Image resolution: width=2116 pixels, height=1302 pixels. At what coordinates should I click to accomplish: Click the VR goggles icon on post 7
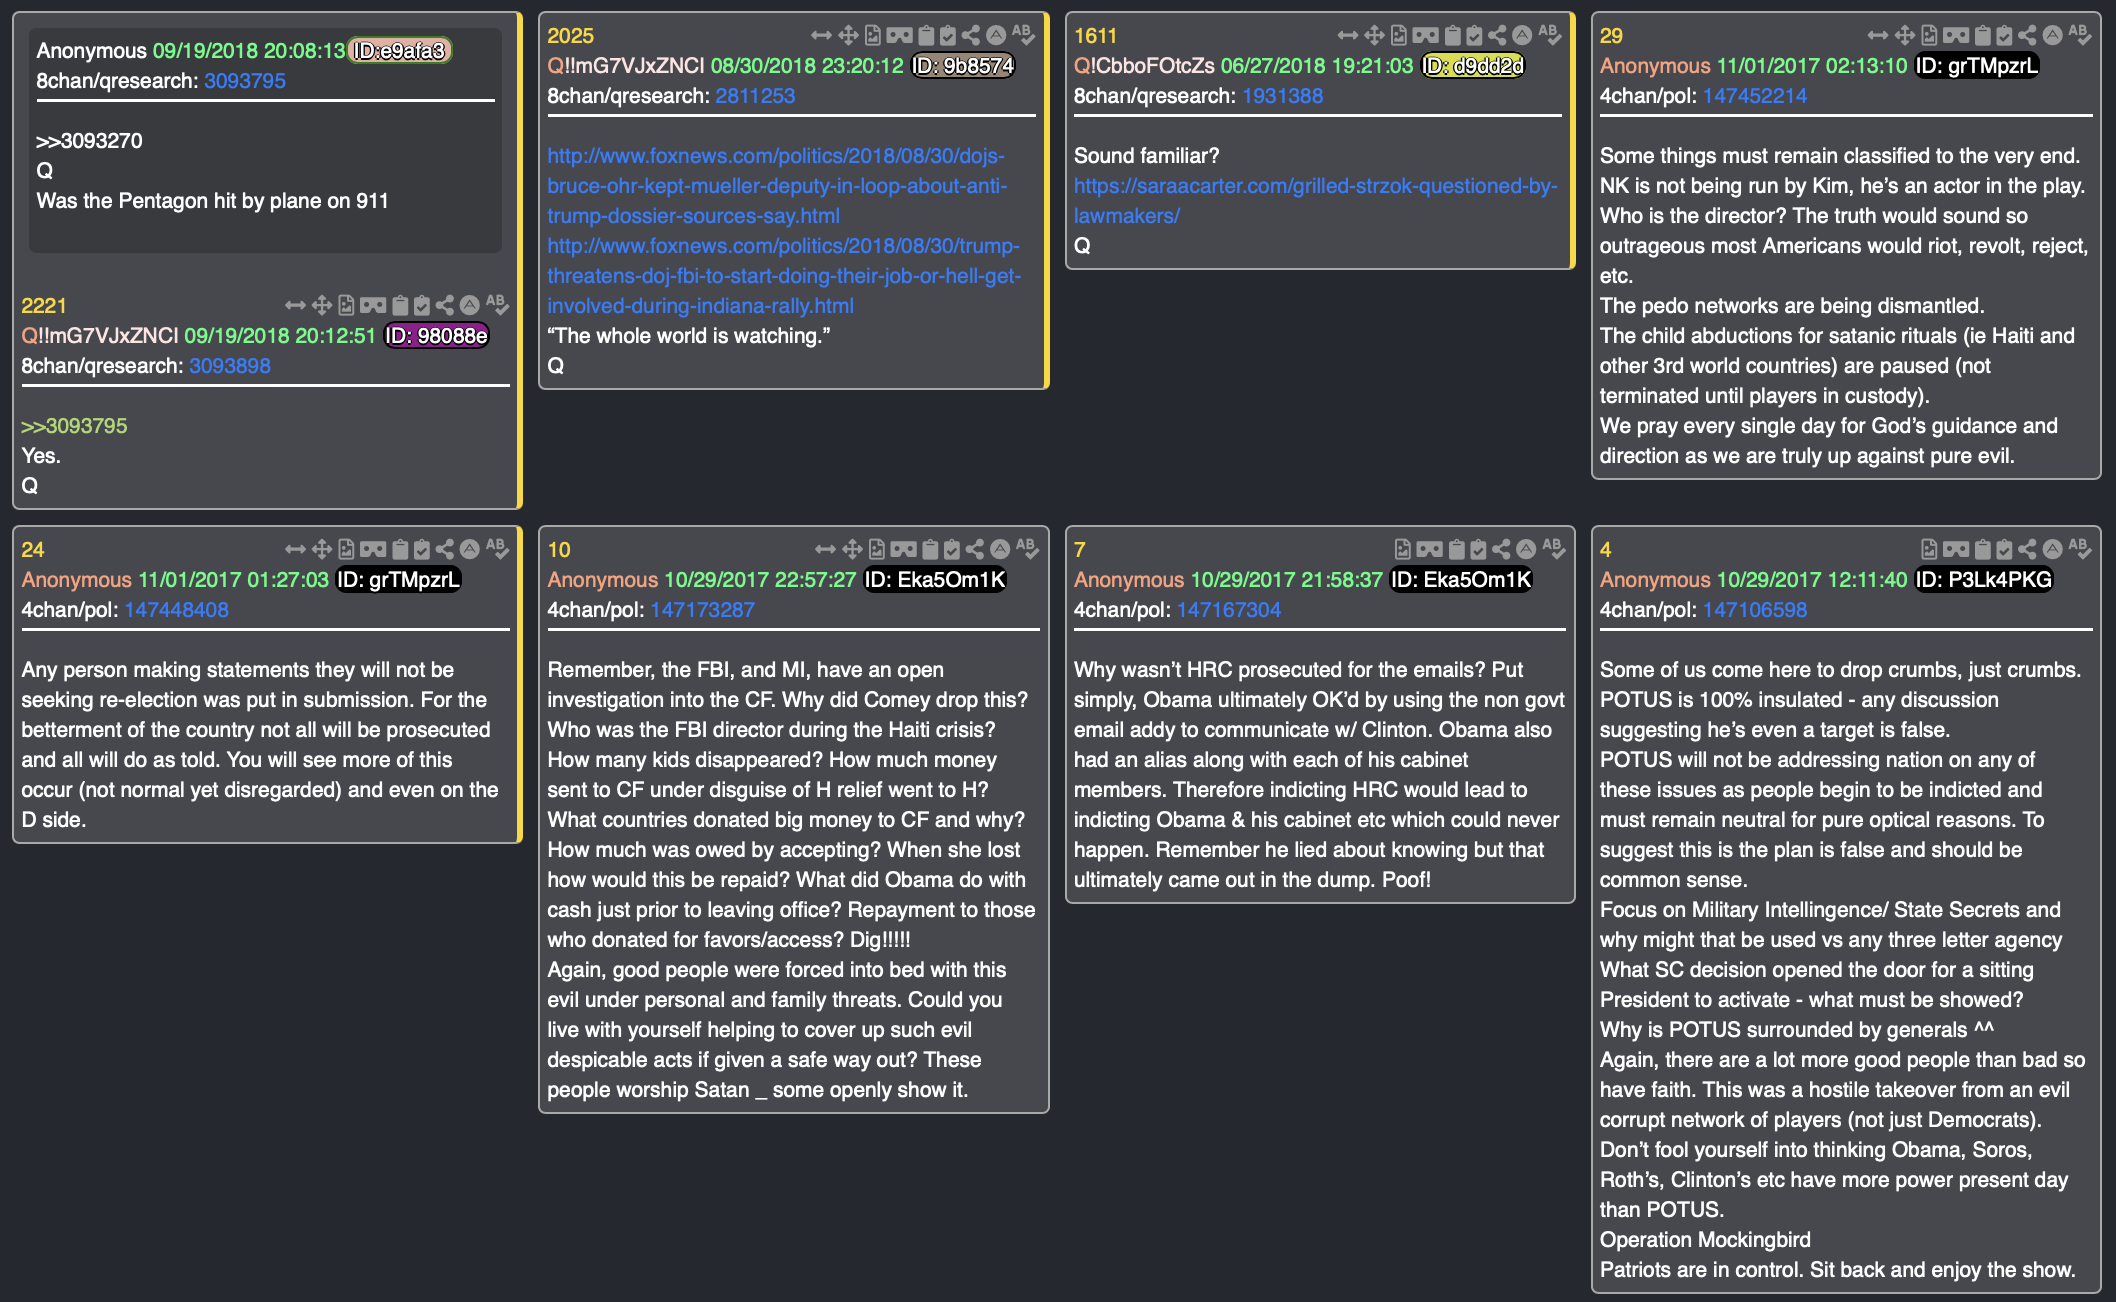pyautogui.click(x=1430, y=549)
